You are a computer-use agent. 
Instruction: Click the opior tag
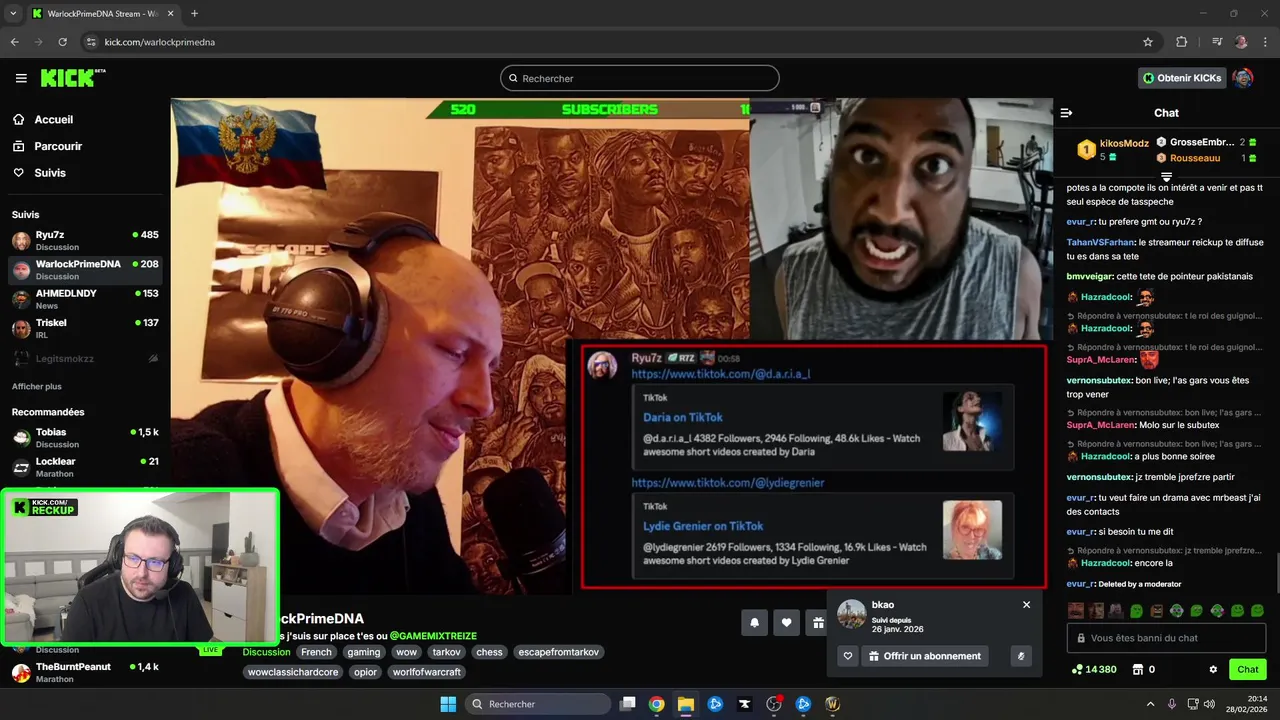(x=366, y=672)
